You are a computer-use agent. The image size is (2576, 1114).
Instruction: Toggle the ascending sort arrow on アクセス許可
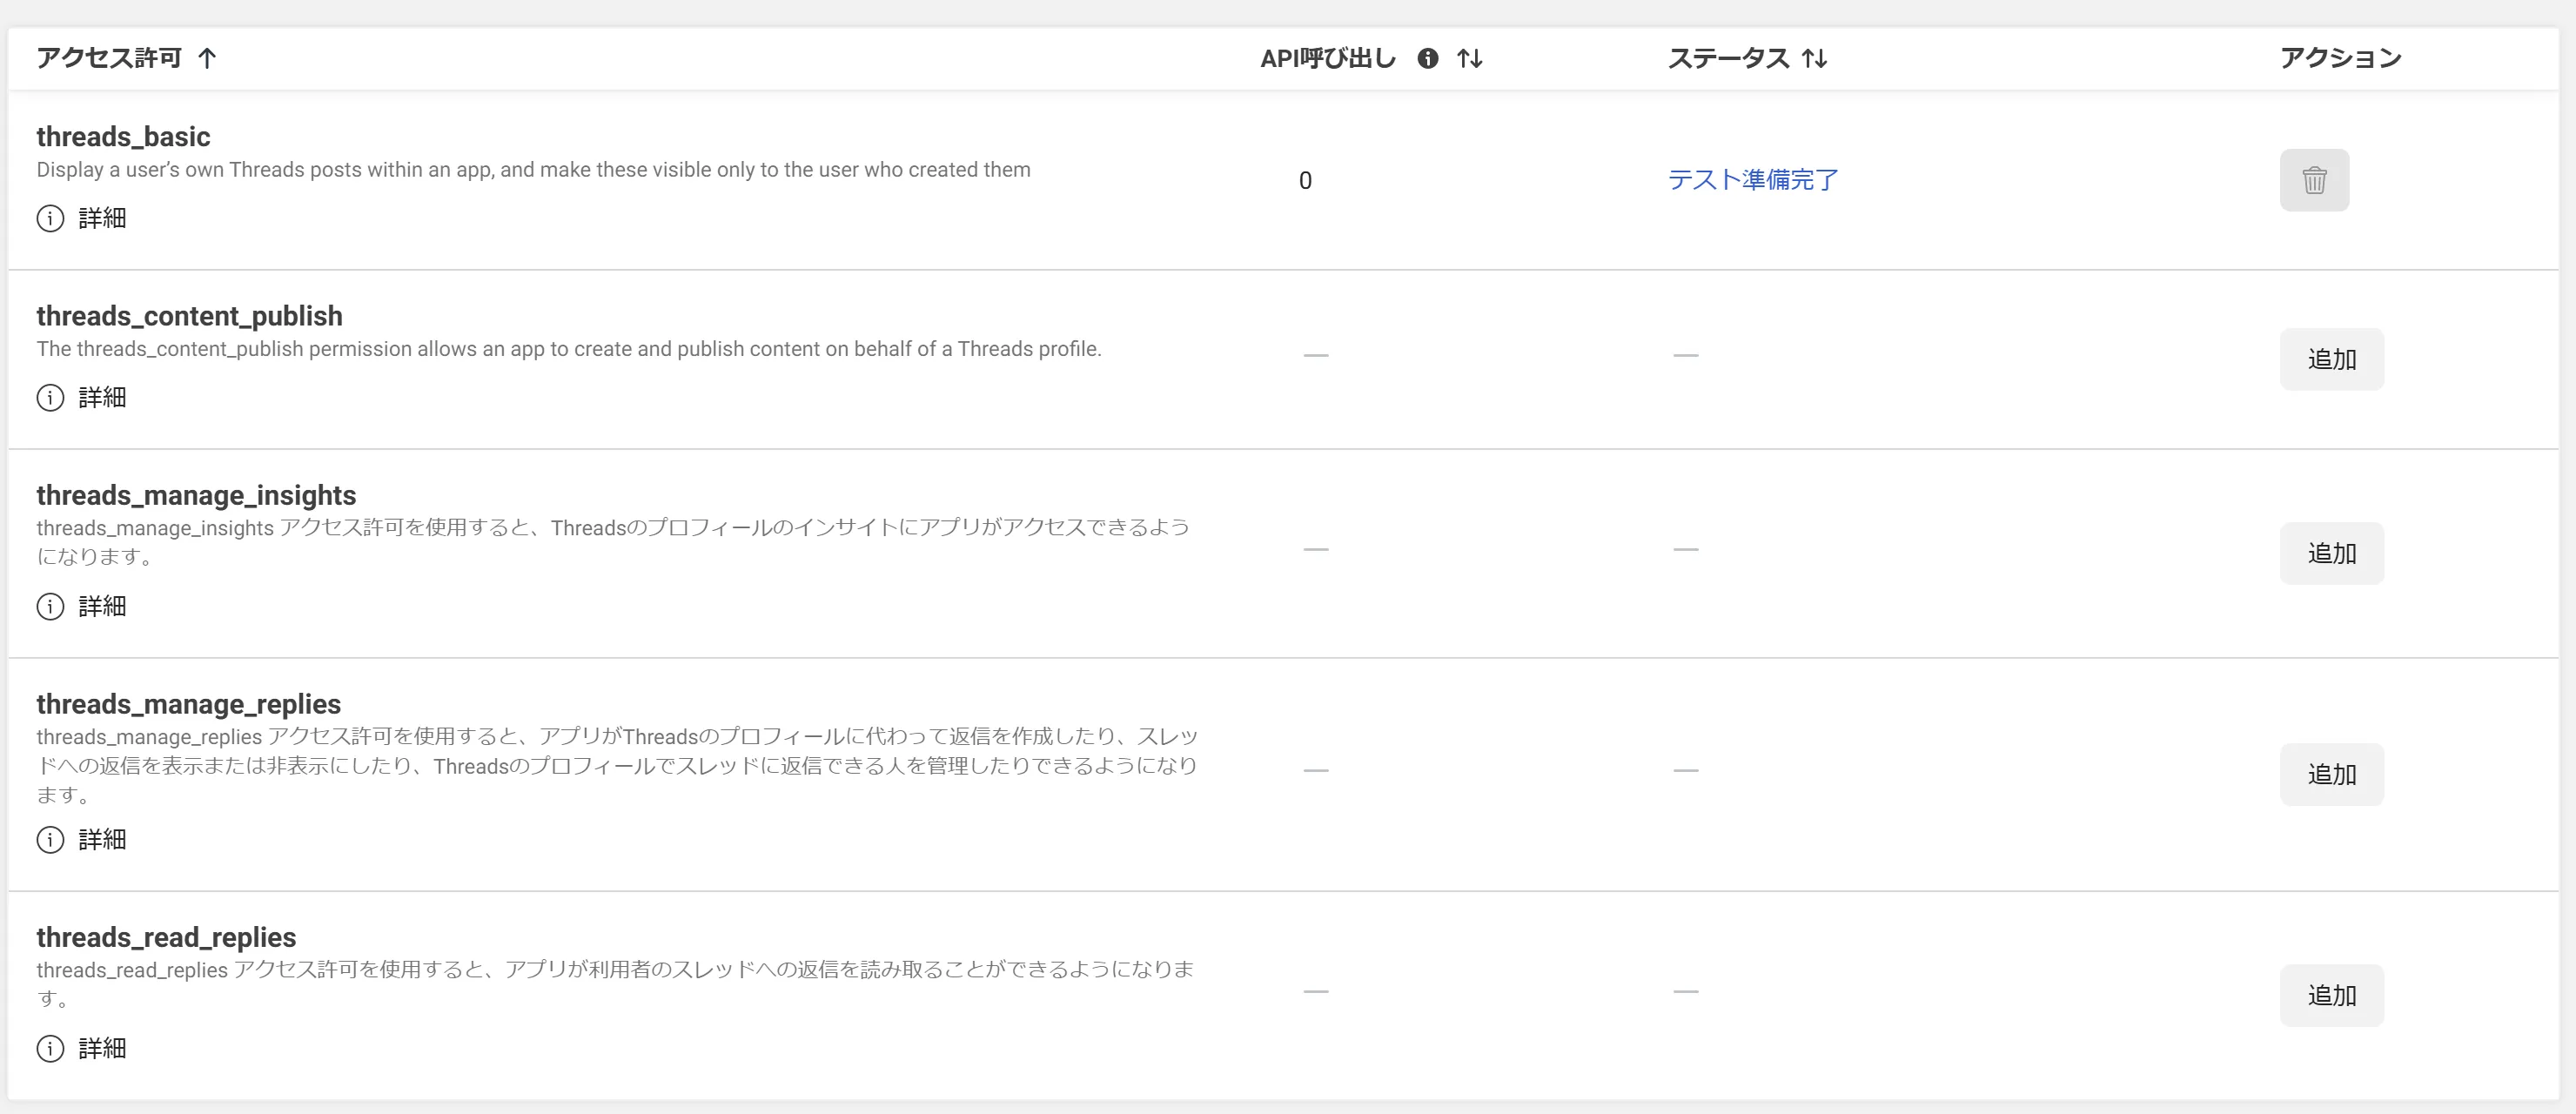tap(207, 58)
